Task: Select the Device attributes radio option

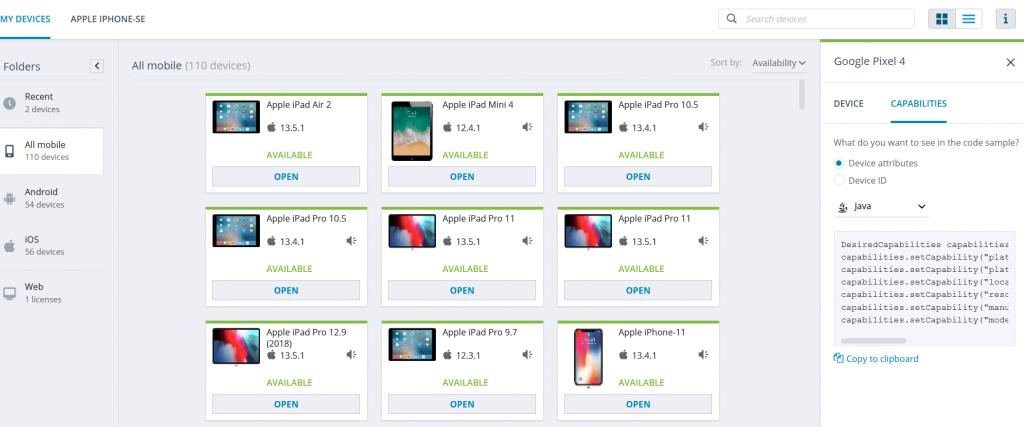Action: click(839, 162)
